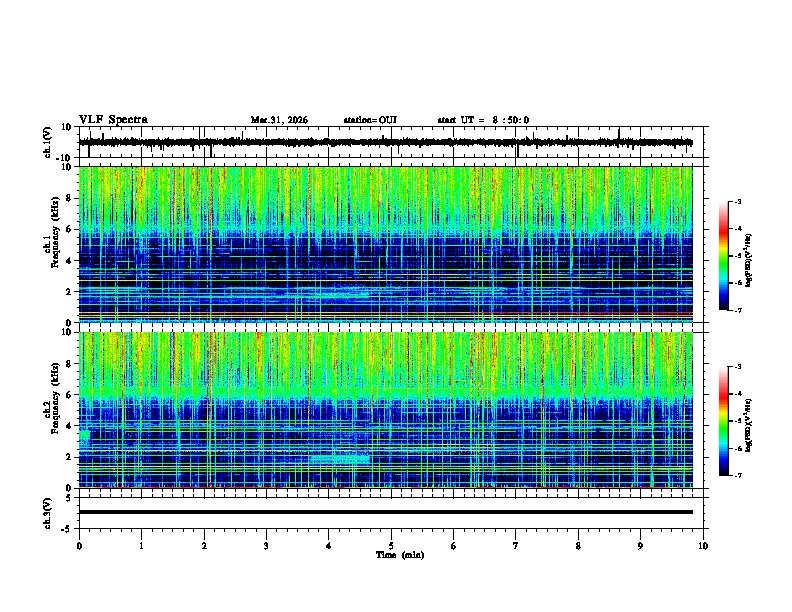The image size is (792, 612).
Task: Click inside the ch.2 spectrogram plot
Action: [x=385, y=410]
